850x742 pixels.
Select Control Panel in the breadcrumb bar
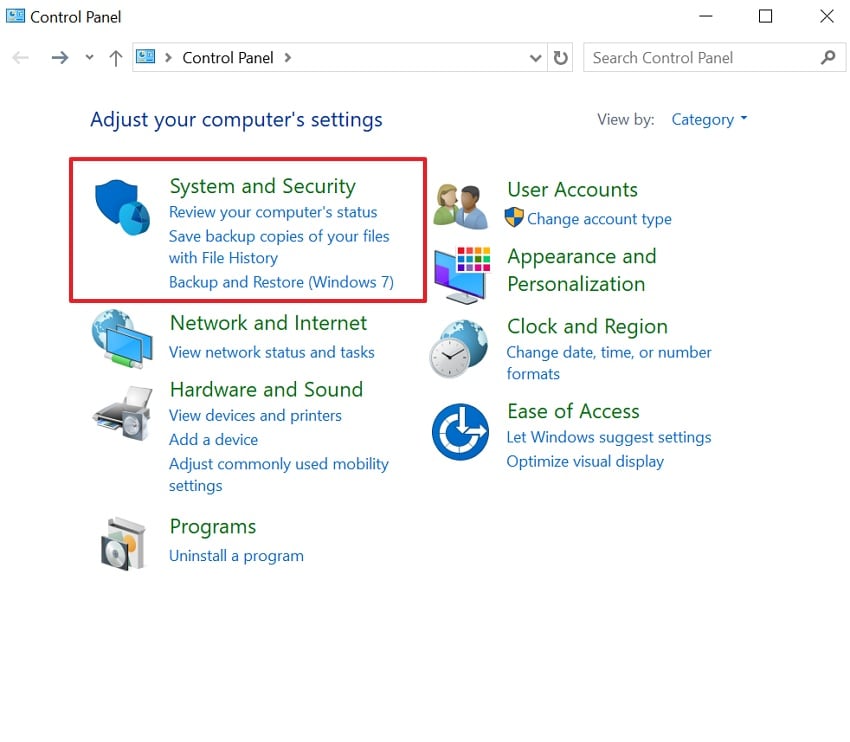click(228, 57)
